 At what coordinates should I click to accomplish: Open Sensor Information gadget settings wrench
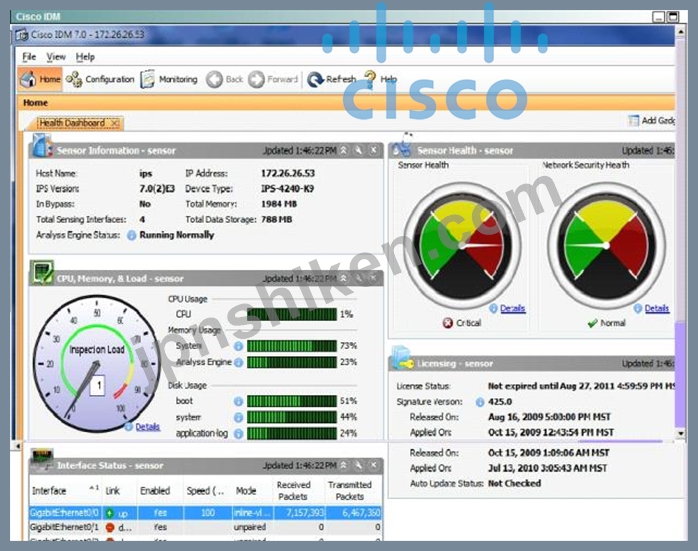click(x=358, y=150)
